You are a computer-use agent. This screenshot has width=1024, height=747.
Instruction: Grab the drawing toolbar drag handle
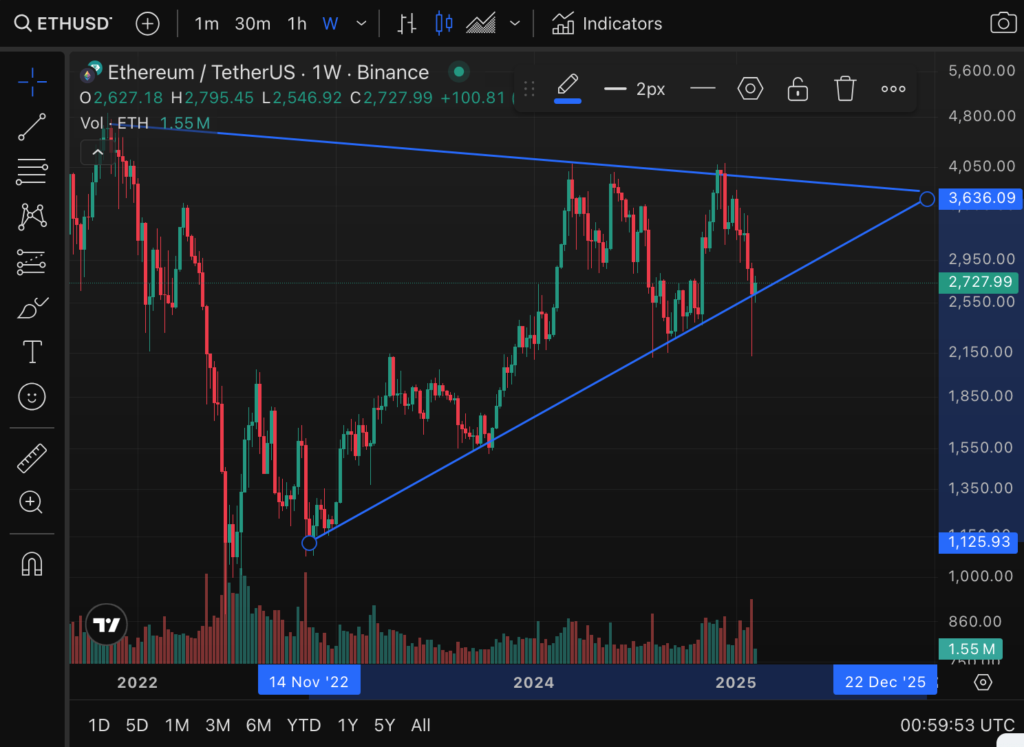(x=529, y=88)
